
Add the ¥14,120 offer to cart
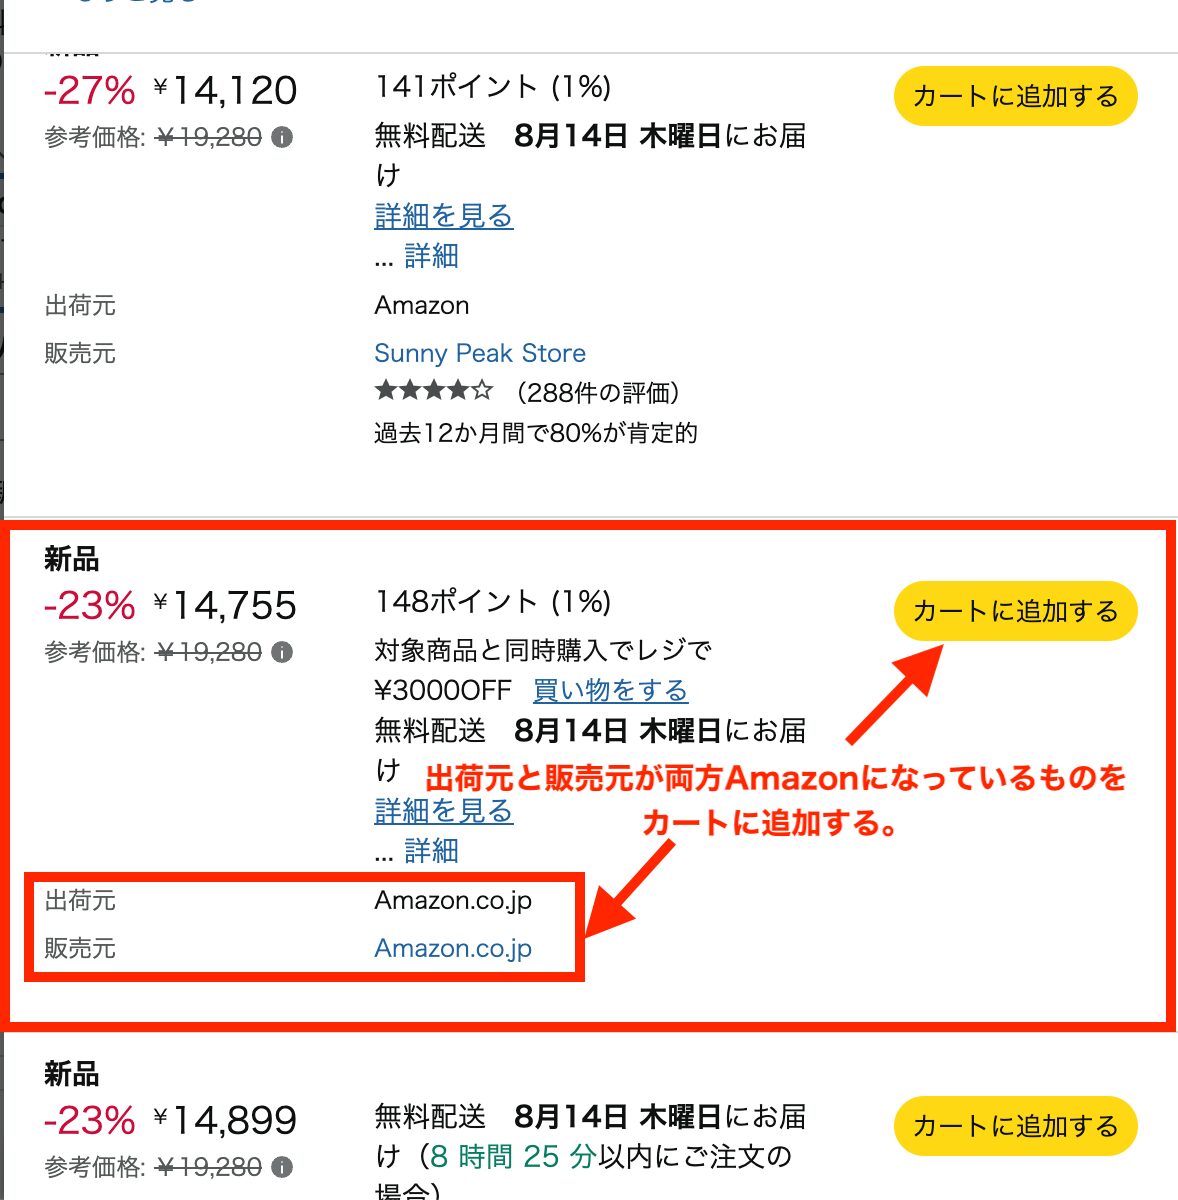[1015, 96]
